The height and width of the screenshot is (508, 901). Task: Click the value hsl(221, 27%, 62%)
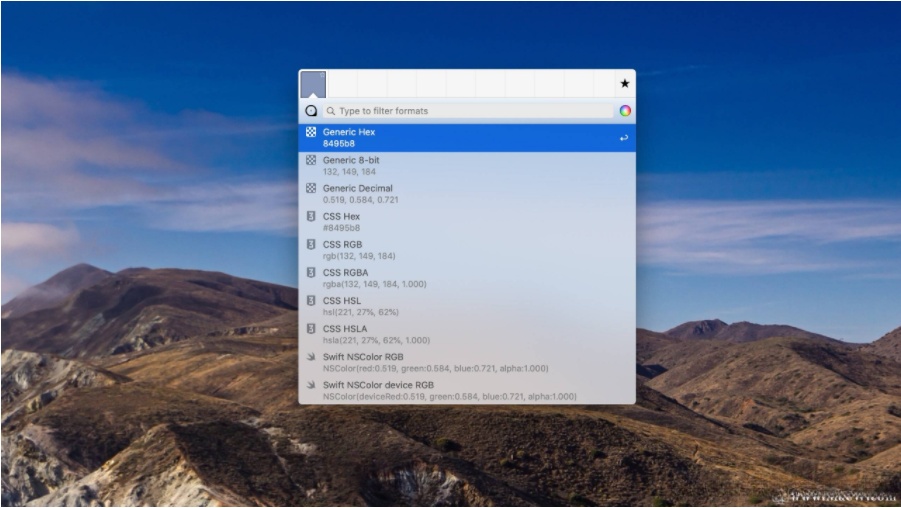coord(360,313)
